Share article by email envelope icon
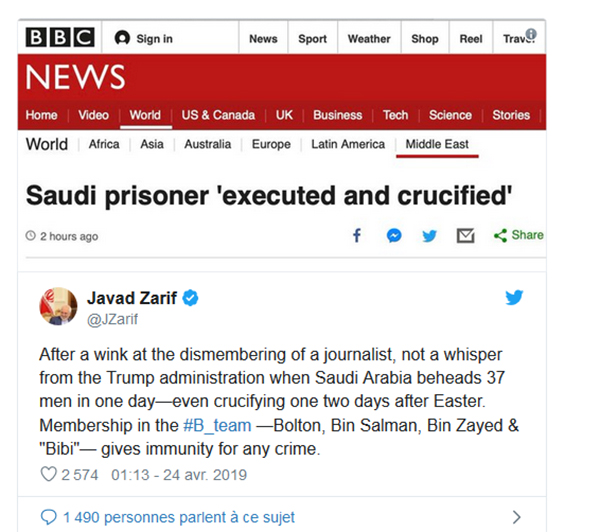600x532 pixels. point(465,236)
